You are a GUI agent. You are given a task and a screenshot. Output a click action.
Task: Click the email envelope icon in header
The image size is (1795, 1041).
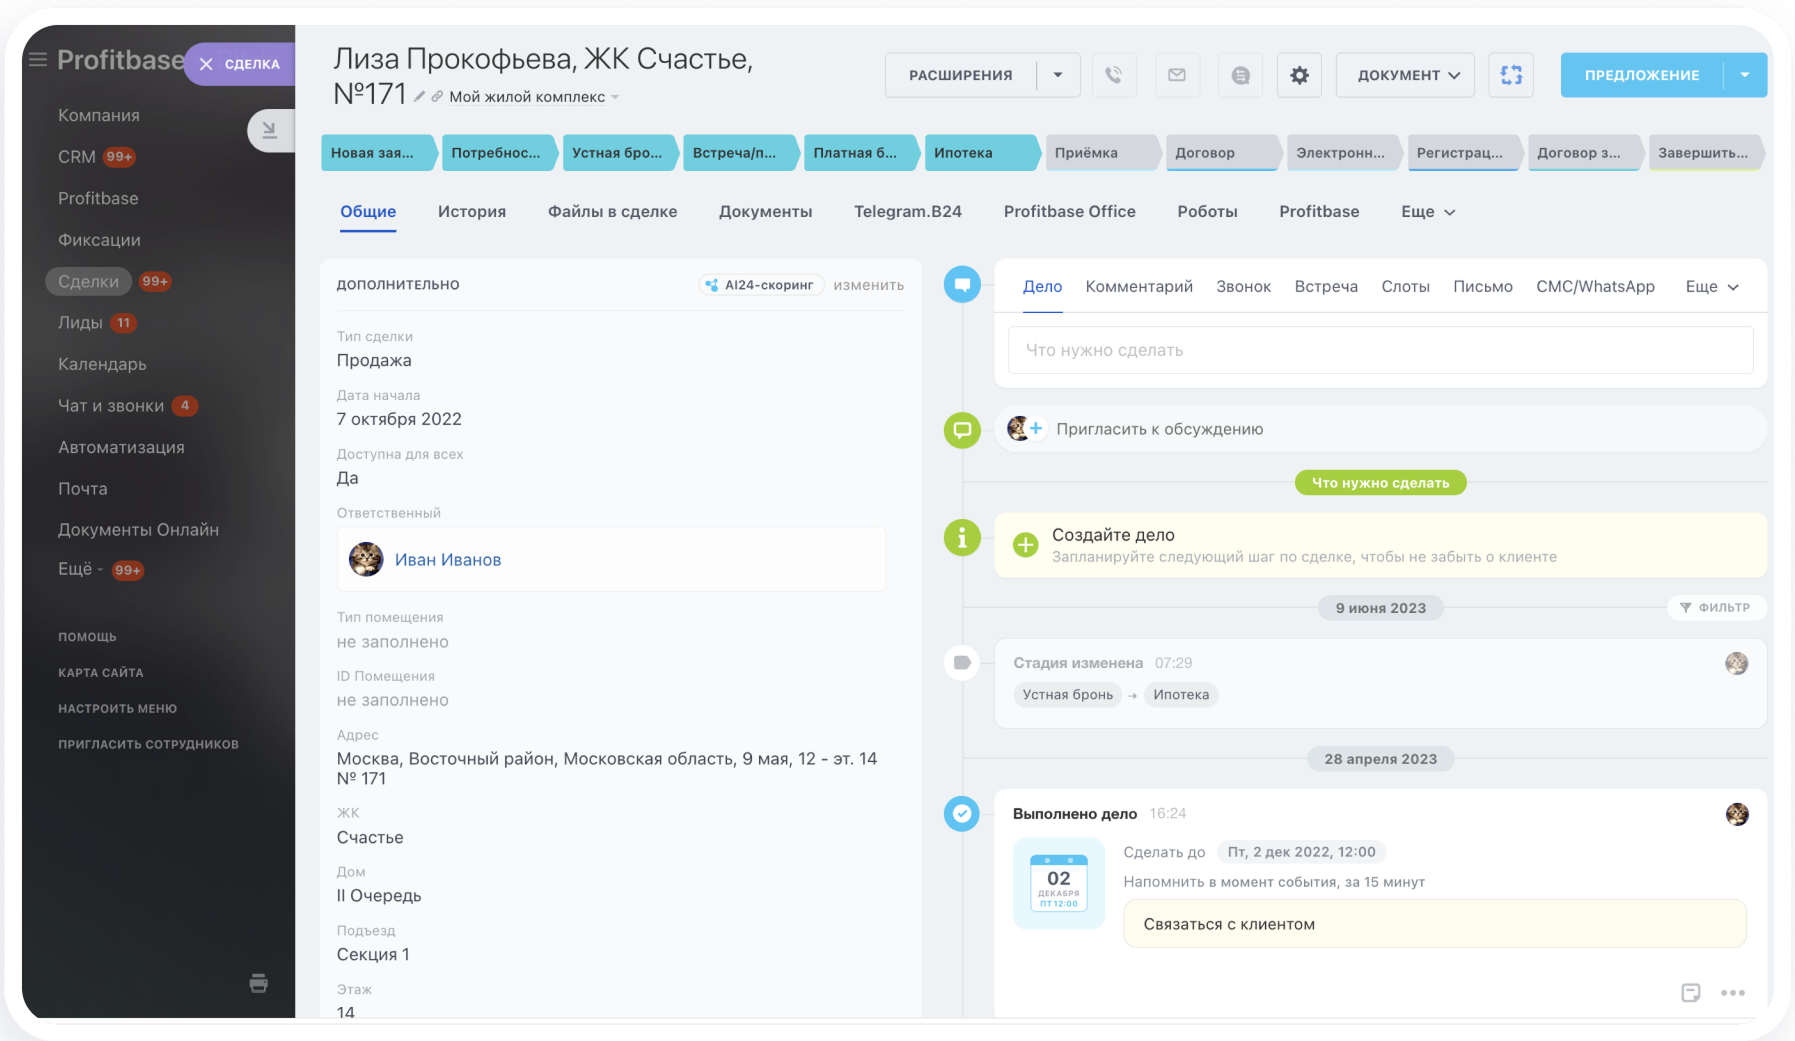1177,75
